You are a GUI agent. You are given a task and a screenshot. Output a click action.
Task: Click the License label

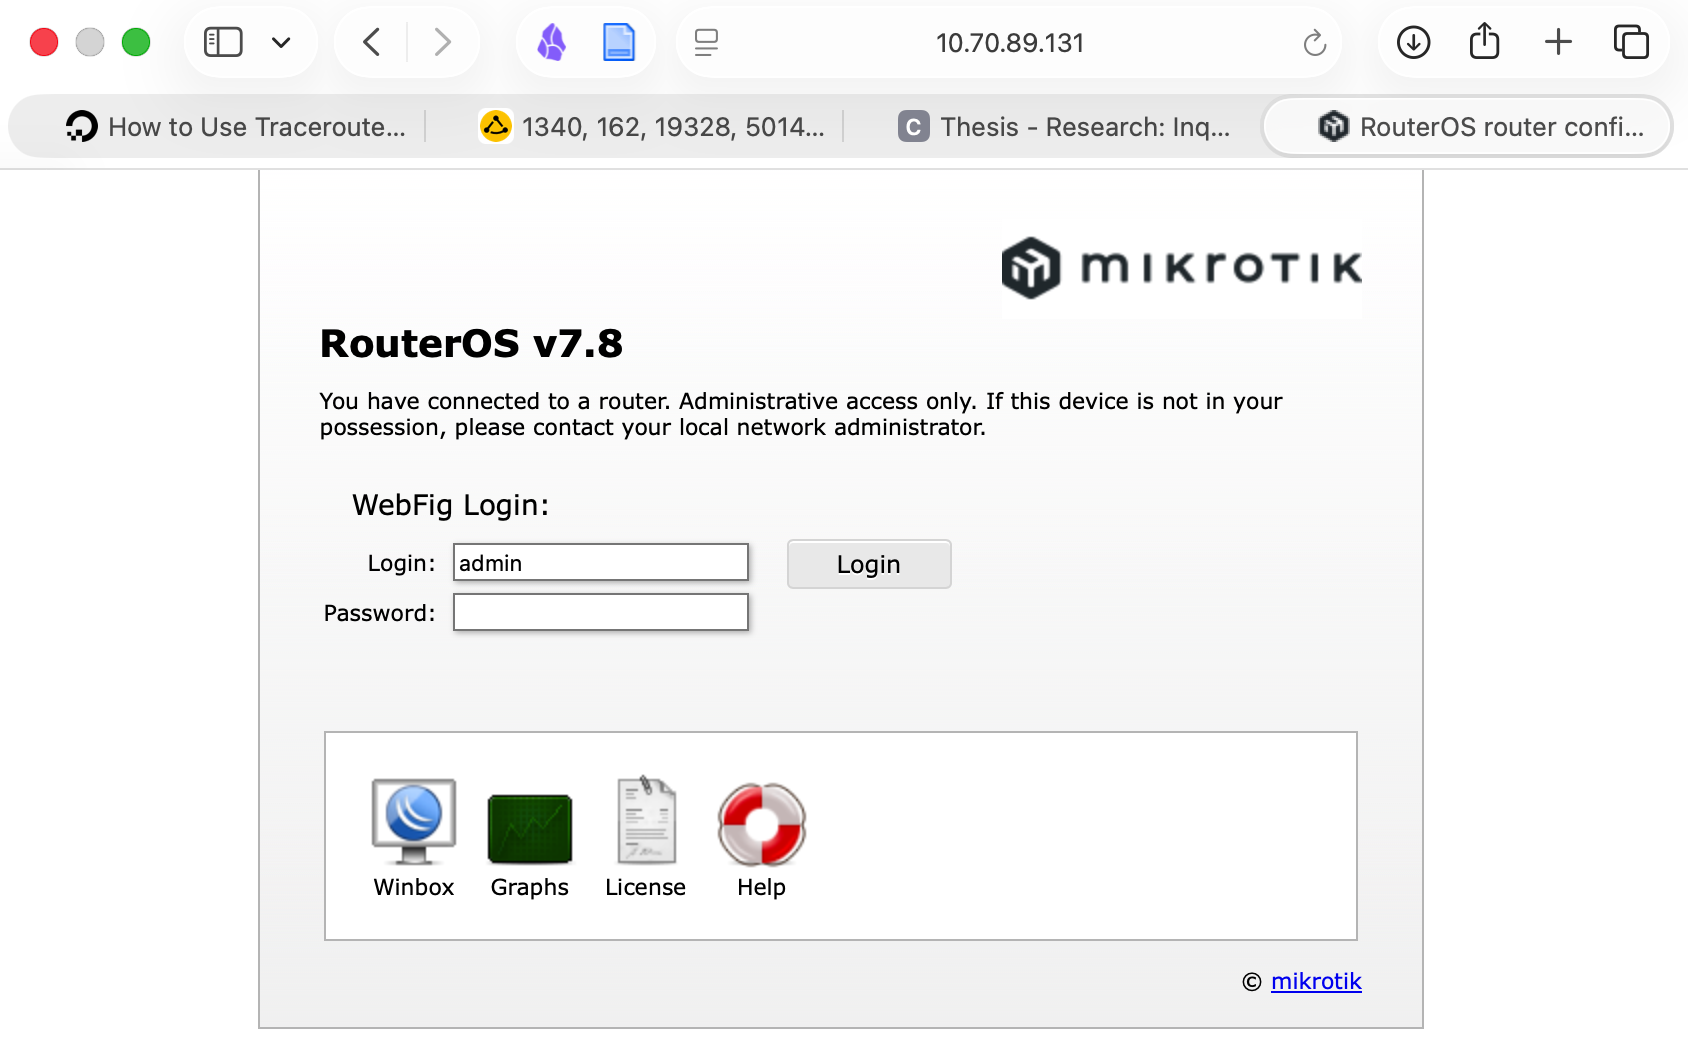(x=646, y=887)
